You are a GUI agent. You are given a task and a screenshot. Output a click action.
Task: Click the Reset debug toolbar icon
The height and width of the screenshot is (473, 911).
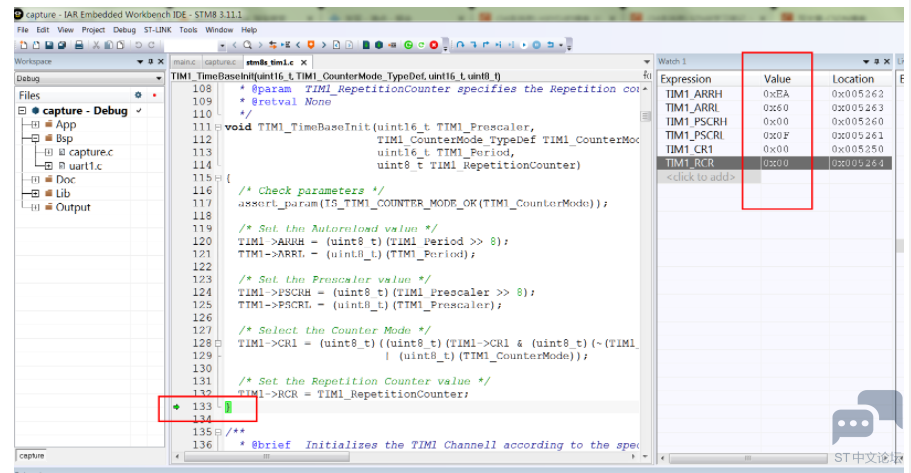(550, 45)
